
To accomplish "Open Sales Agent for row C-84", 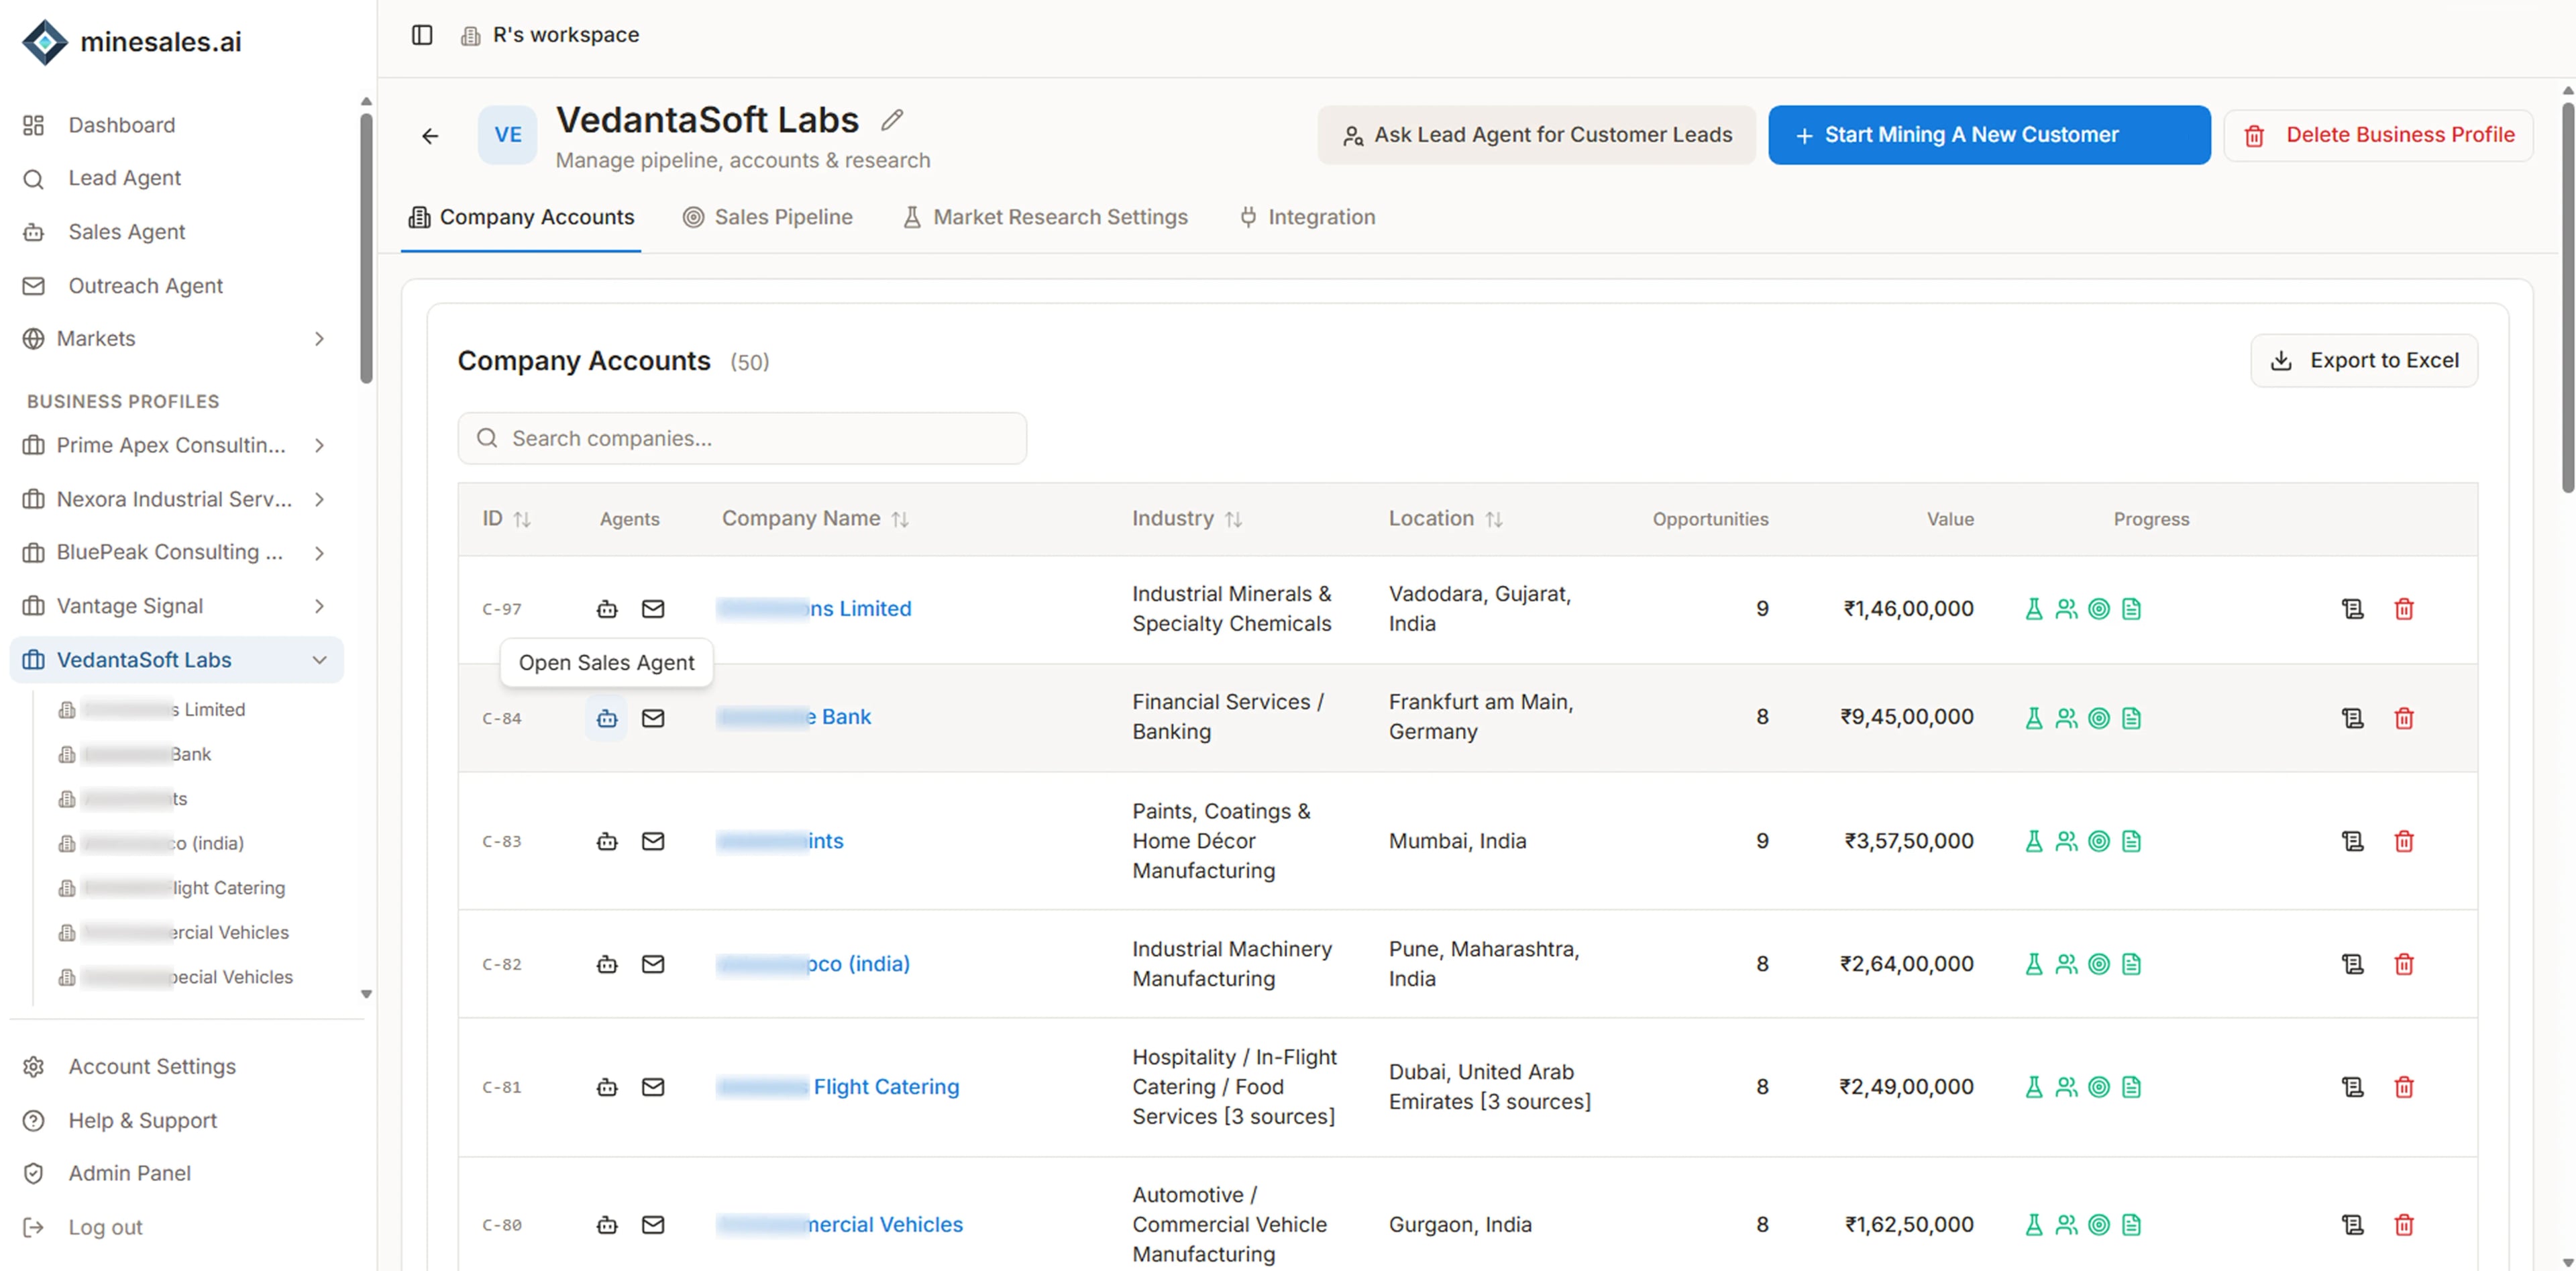I will tap(607, 718).
